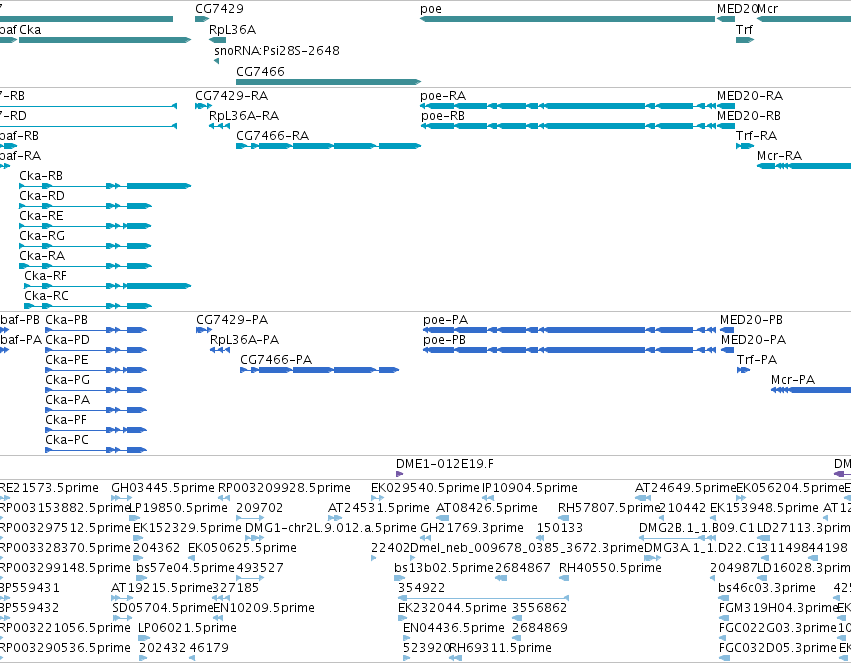The width and height of the screenshot is (851, 663).
Task: Click the poe-PB protein label
Action: 444,340
